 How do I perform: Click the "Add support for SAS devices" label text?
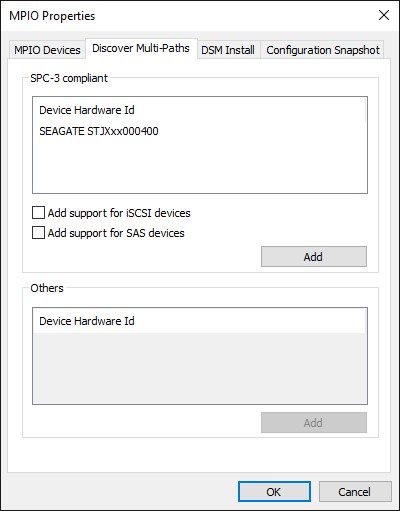click(116, 233)
